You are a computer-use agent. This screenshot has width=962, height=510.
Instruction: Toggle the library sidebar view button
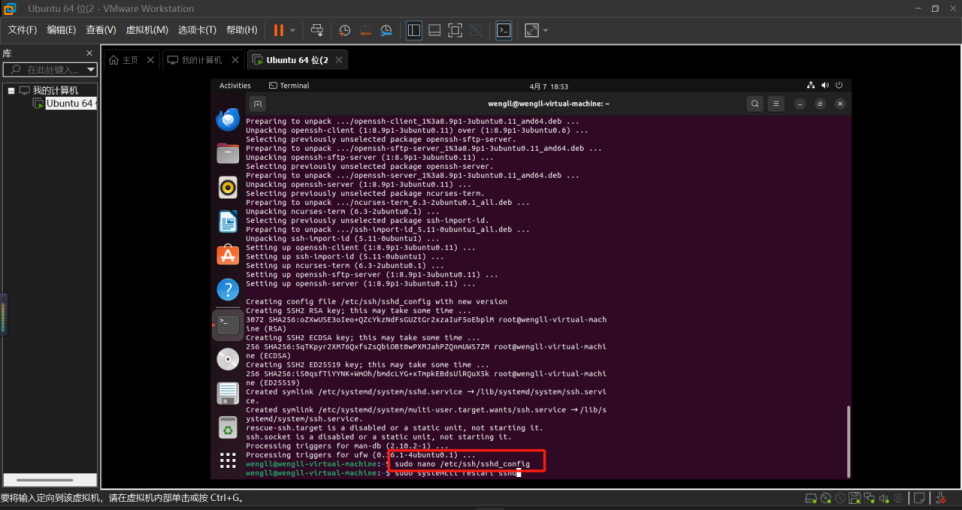coord(414,30)
